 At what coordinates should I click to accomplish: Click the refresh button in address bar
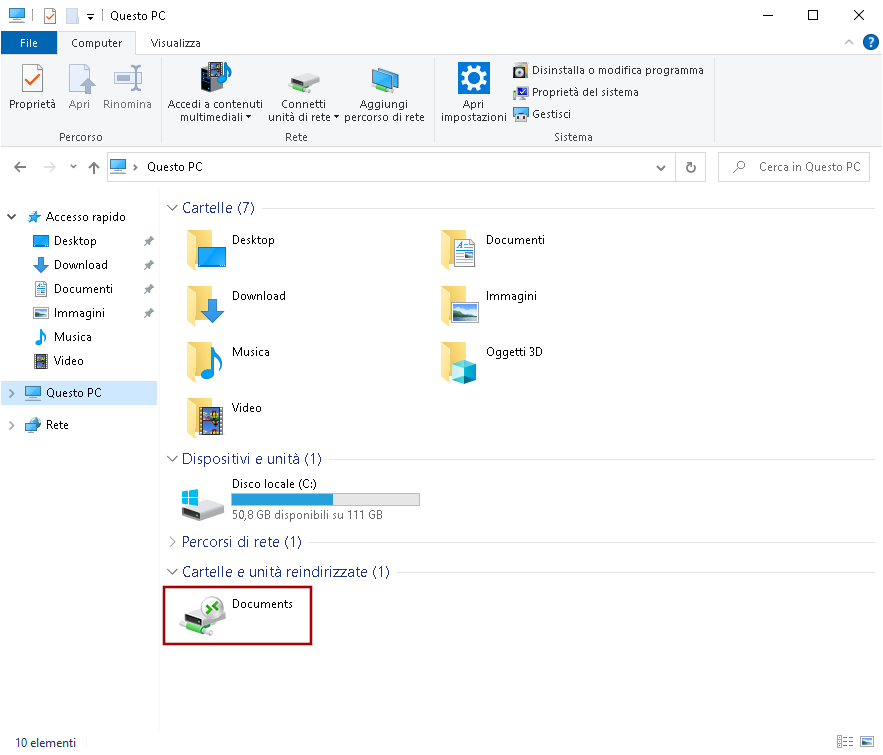point(690,168)
